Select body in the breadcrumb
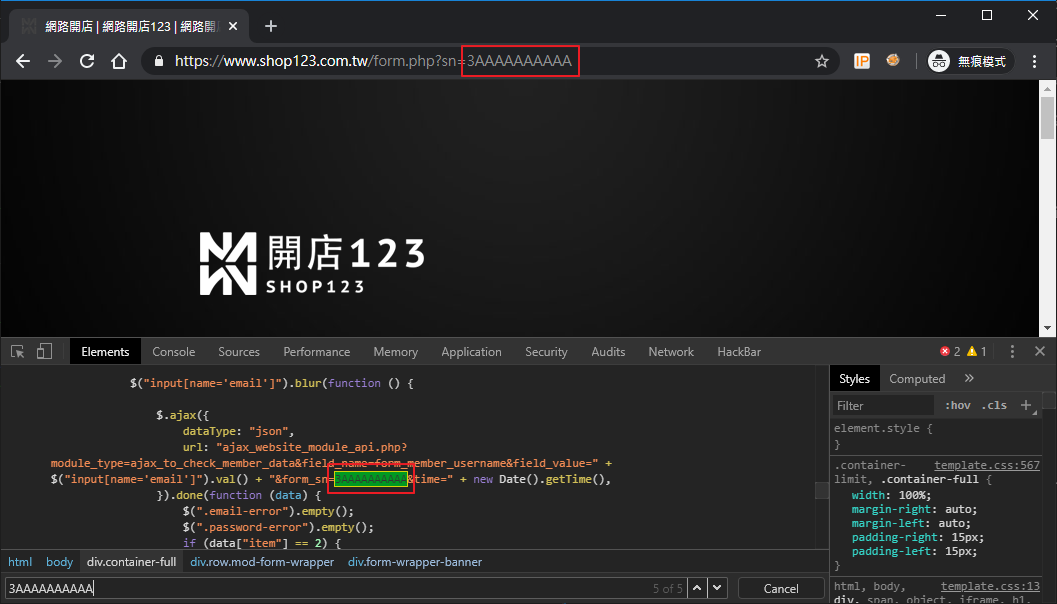This screenshot has width=1057, height=604. coord(59,562)
